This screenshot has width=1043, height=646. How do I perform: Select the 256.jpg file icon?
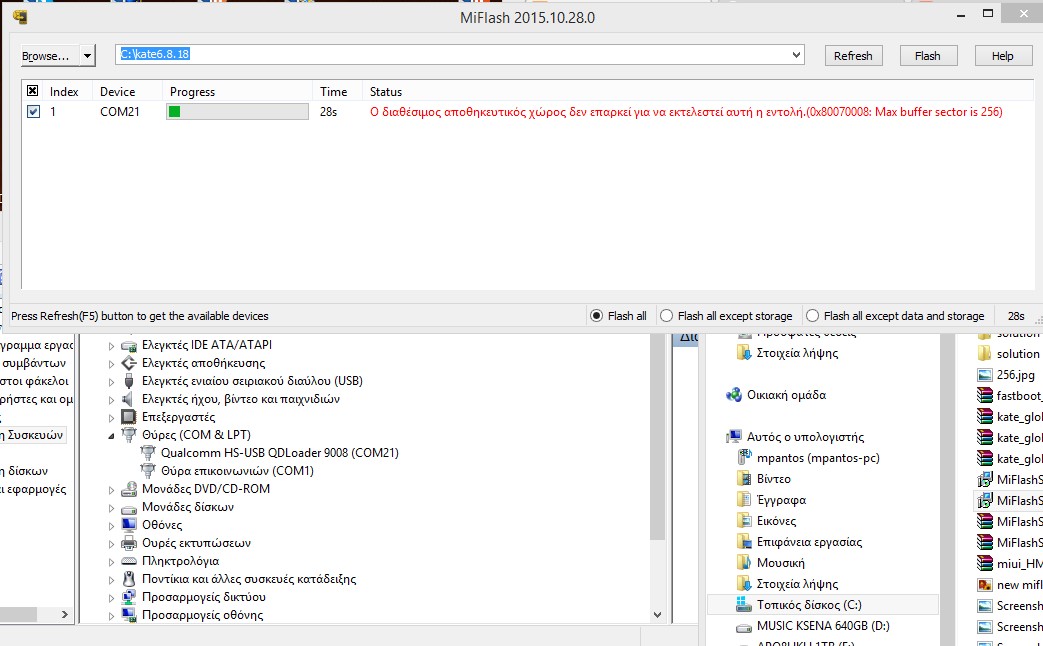click(984, 375)
